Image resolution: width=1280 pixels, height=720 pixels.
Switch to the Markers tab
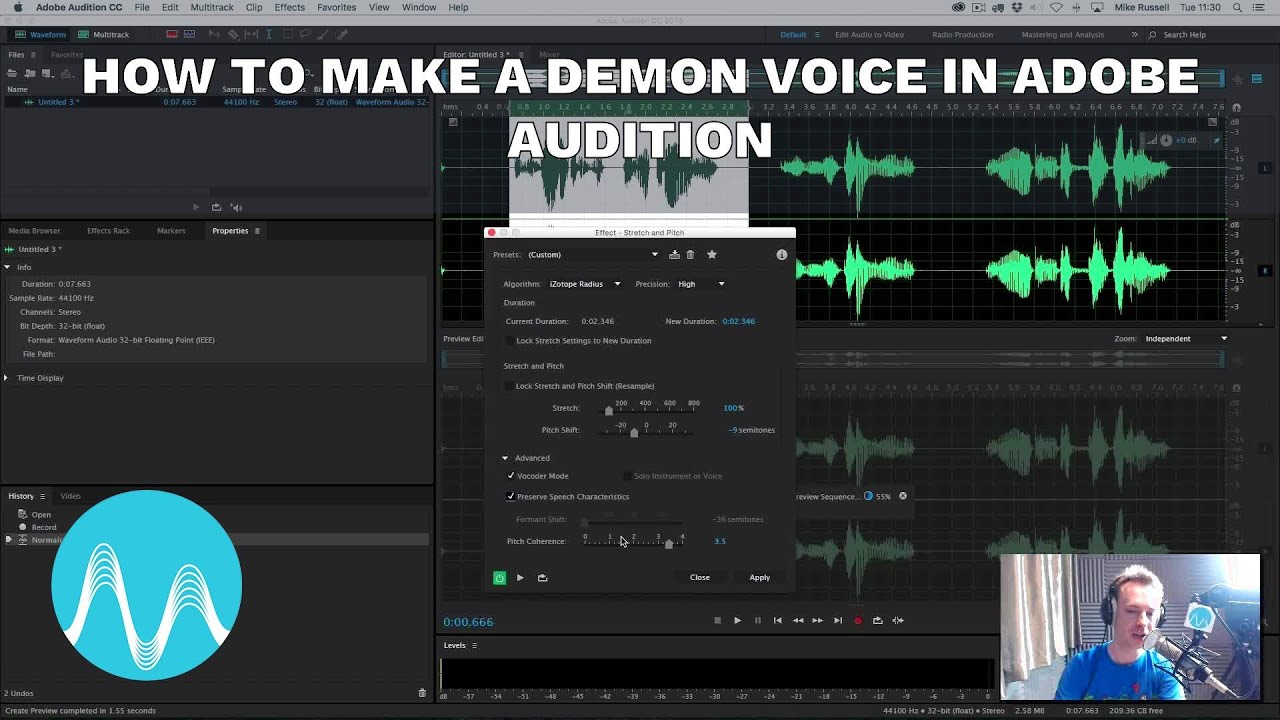171,231
